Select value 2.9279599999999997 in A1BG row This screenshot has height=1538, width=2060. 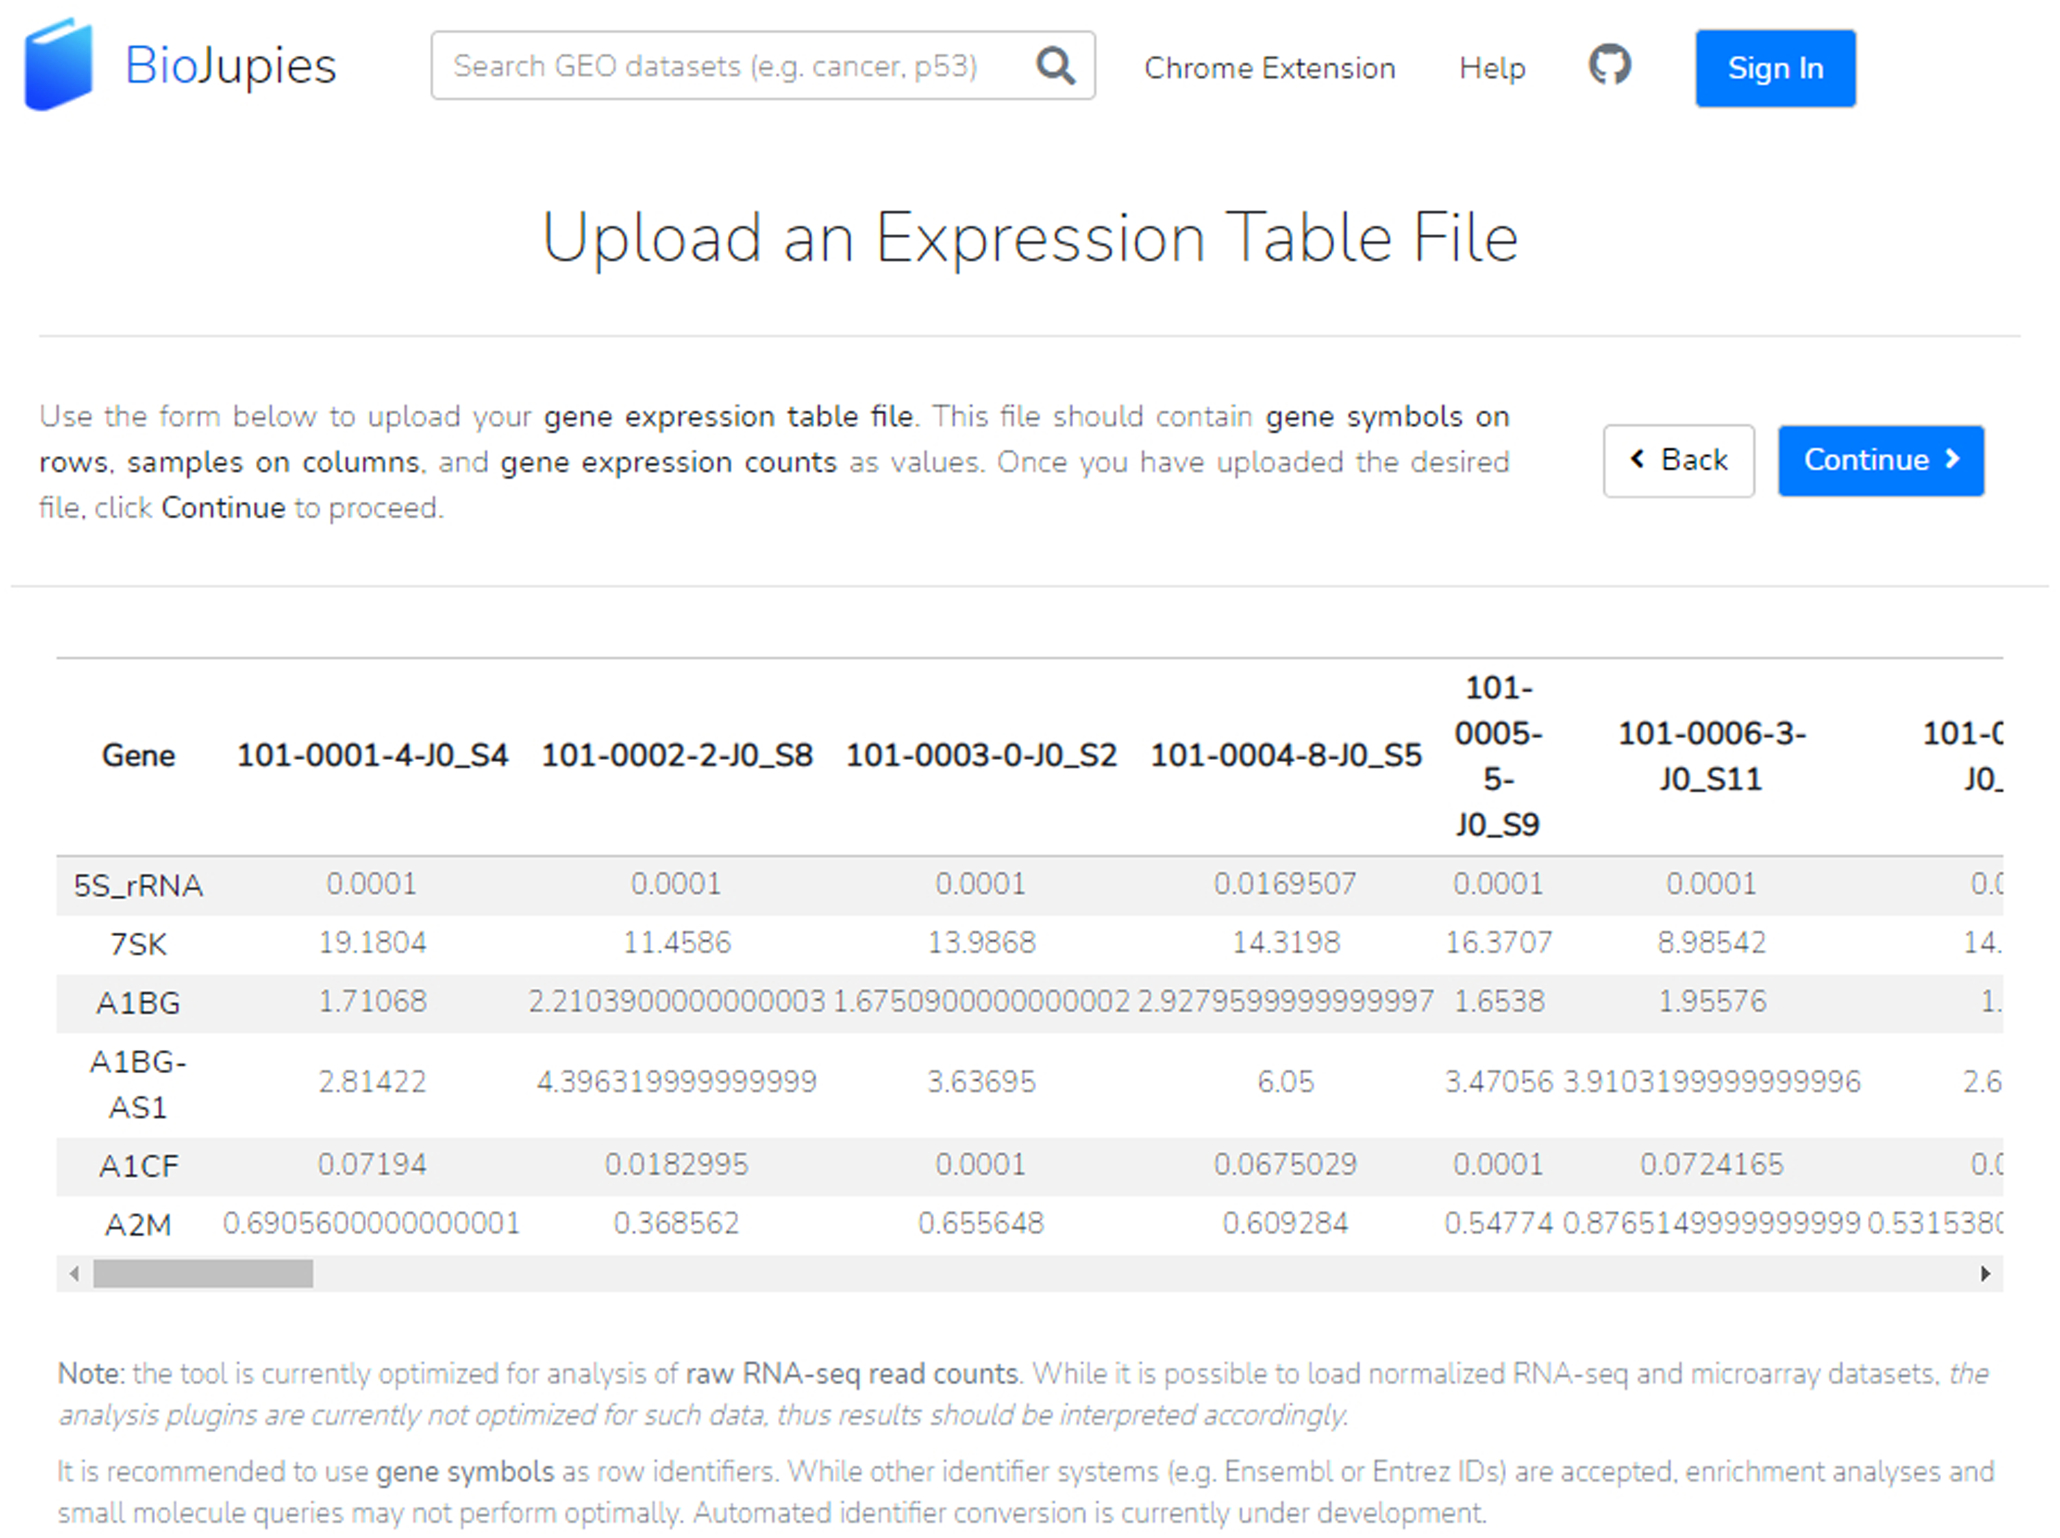[x=1285, y=1001]
